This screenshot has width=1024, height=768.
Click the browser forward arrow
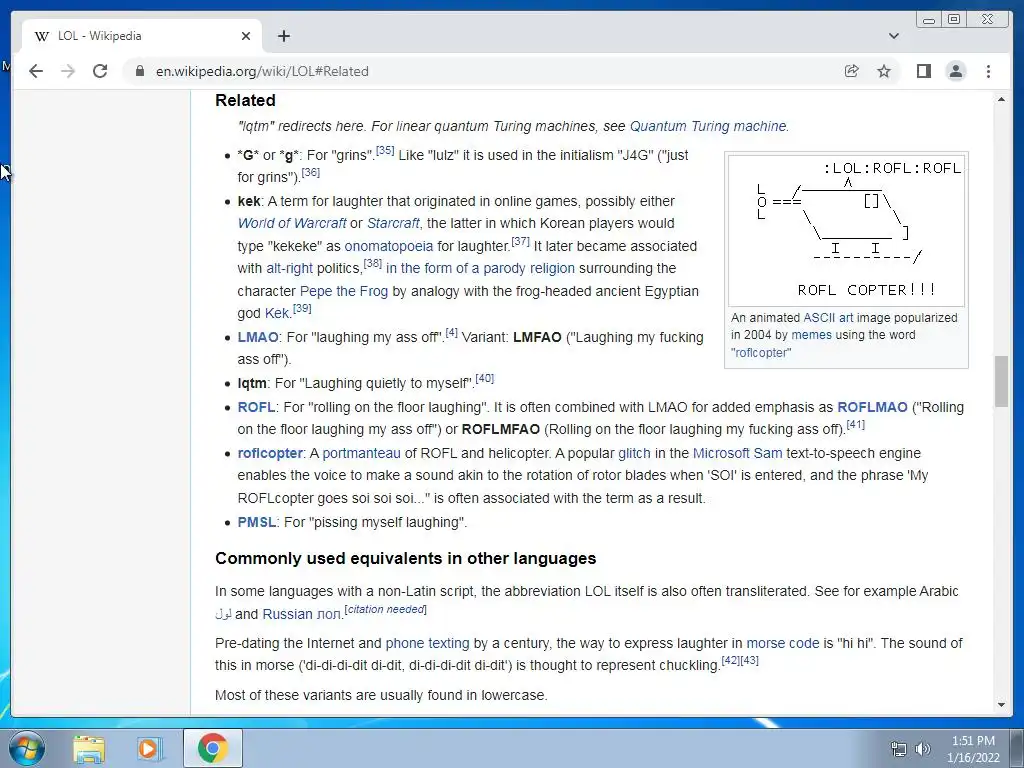[68, 71]
